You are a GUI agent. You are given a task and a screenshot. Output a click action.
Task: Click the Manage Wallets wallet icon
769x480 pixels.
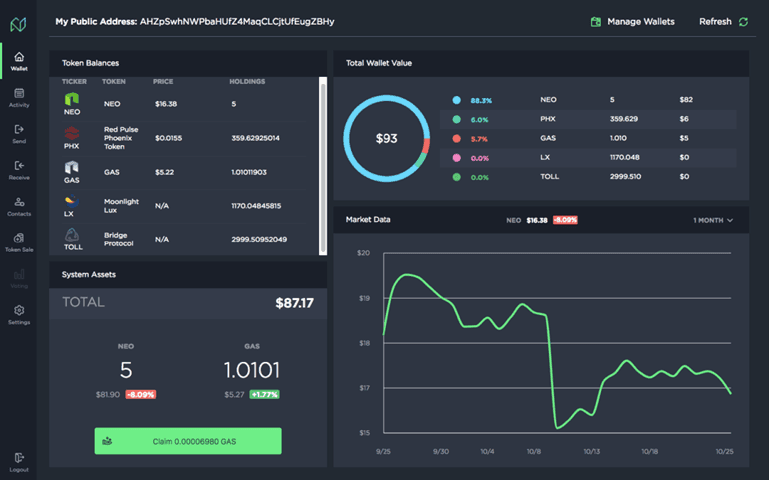596,22
